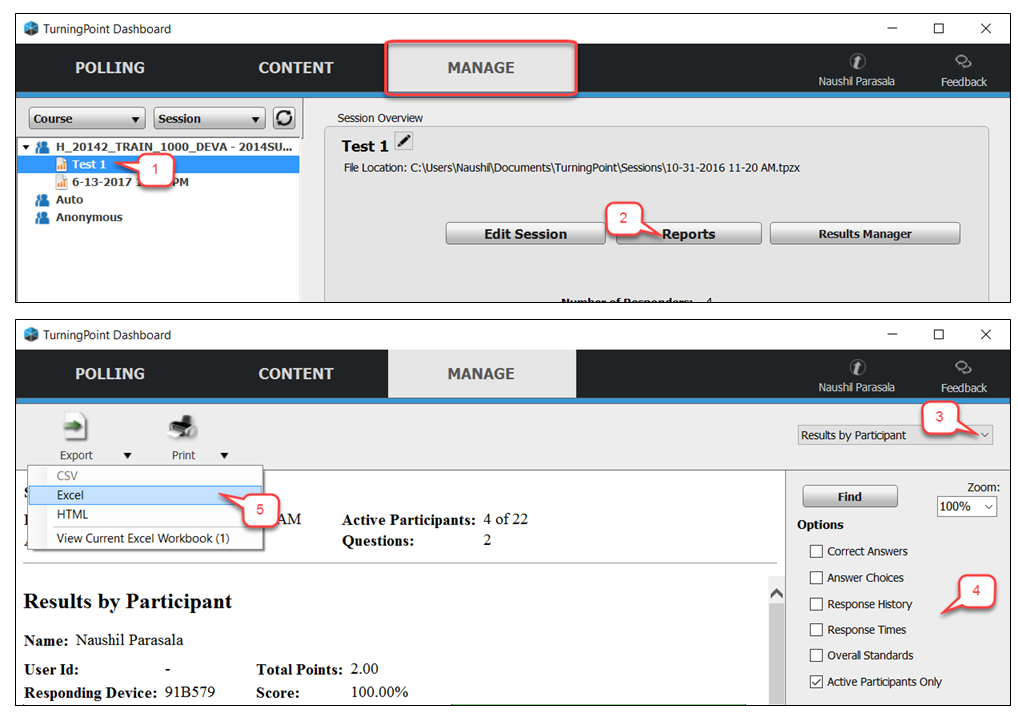Enable the Correct Answers checkbox
The width and height of the screenshot is (1018, 720).
(816, 551)
